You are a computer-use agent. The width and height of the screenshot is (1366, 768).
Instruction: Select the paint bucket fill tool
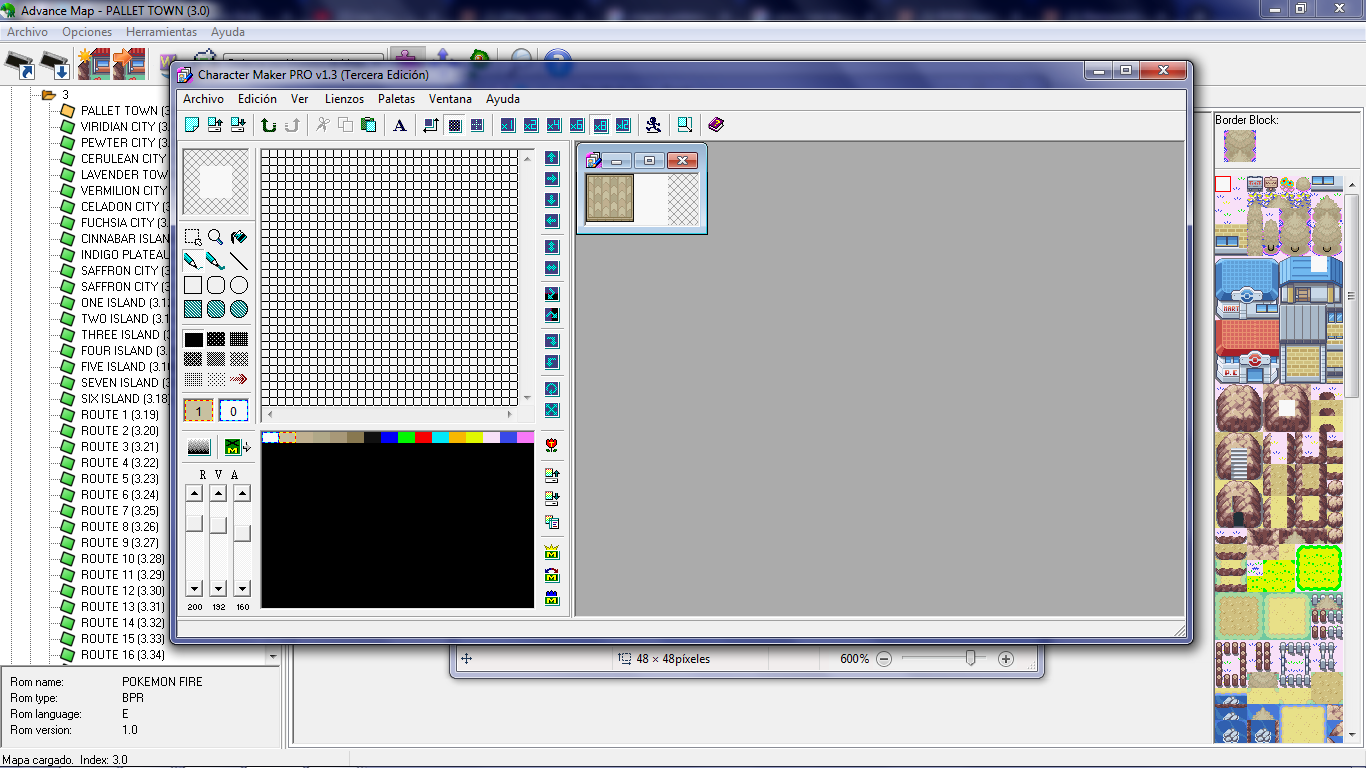coord(239,237)
